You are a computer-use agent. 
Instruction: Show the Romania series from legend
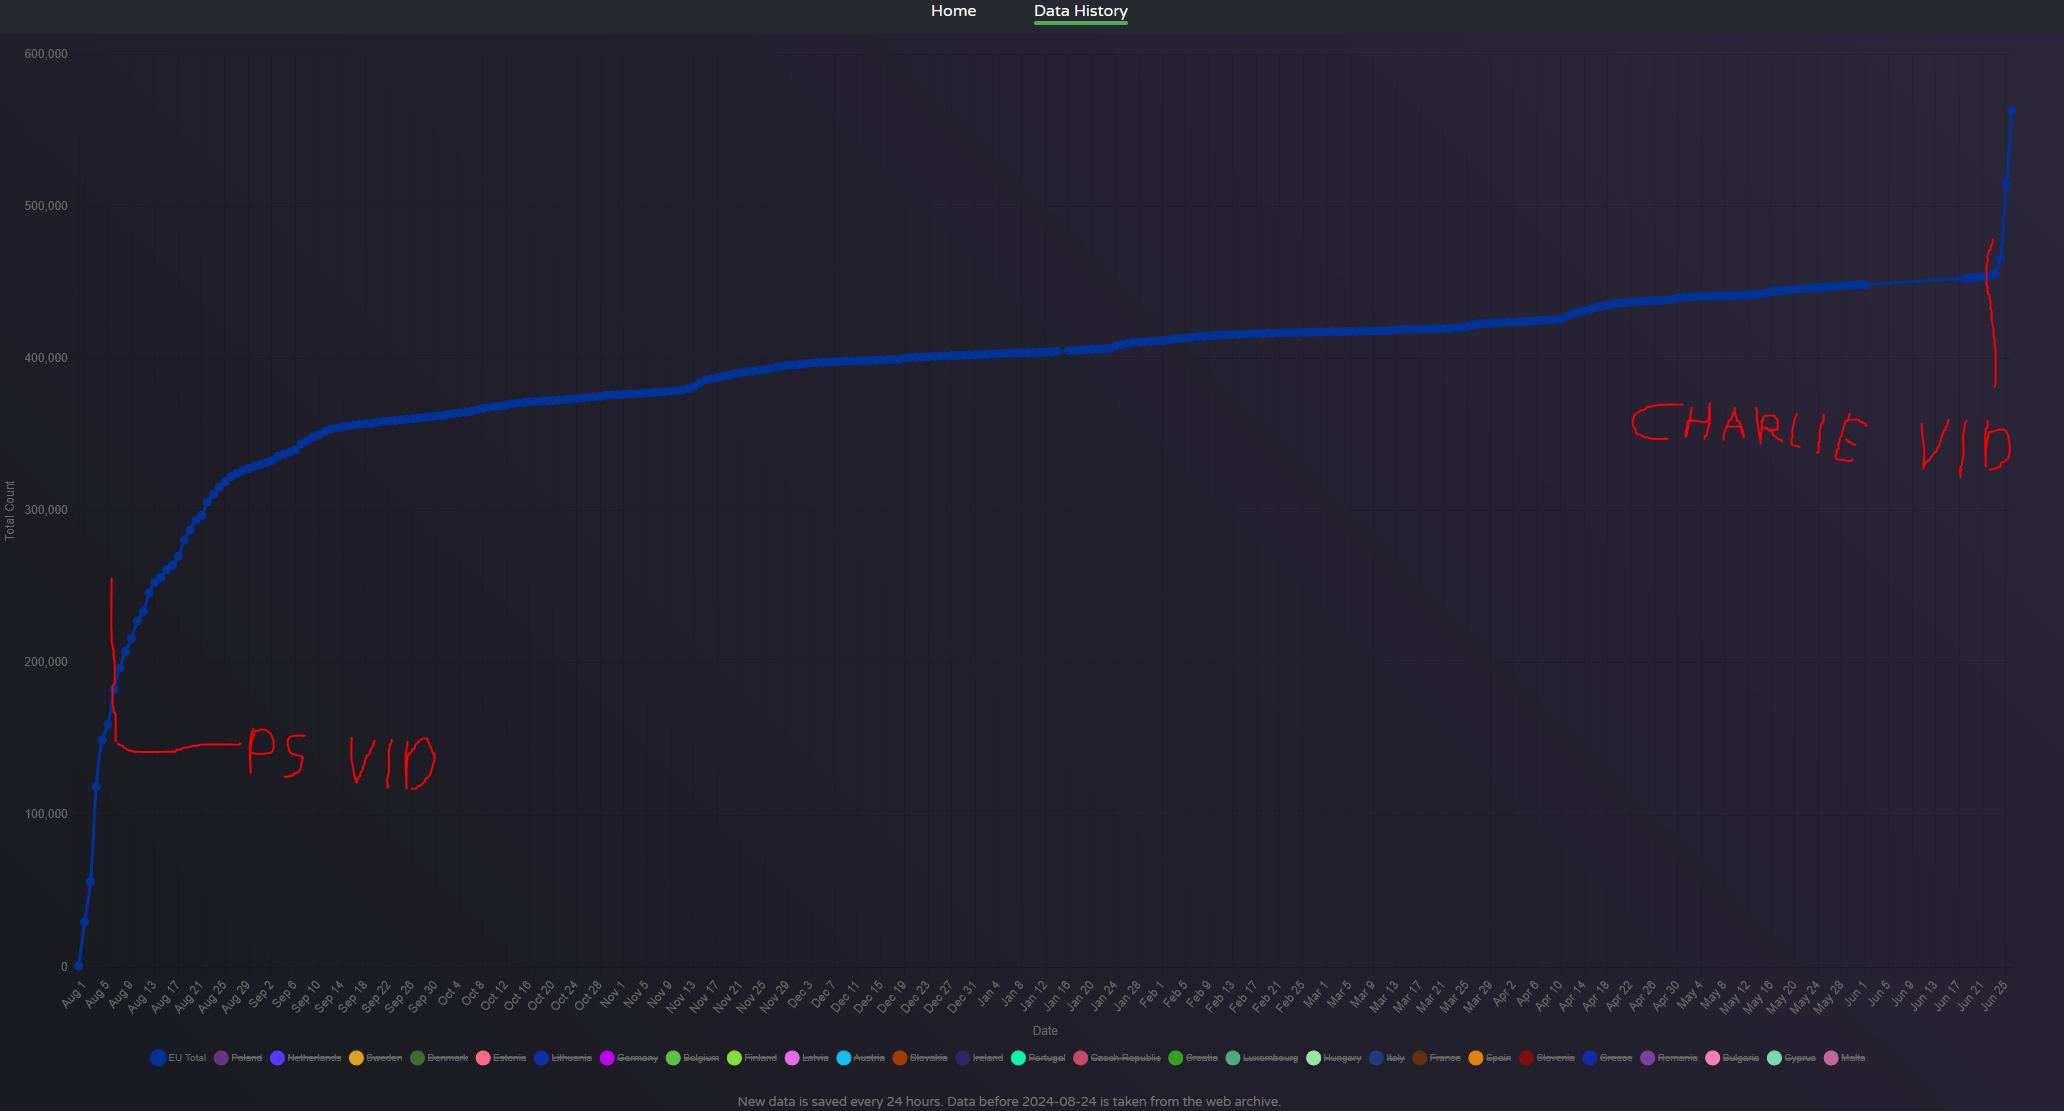pos(1669,1058)
